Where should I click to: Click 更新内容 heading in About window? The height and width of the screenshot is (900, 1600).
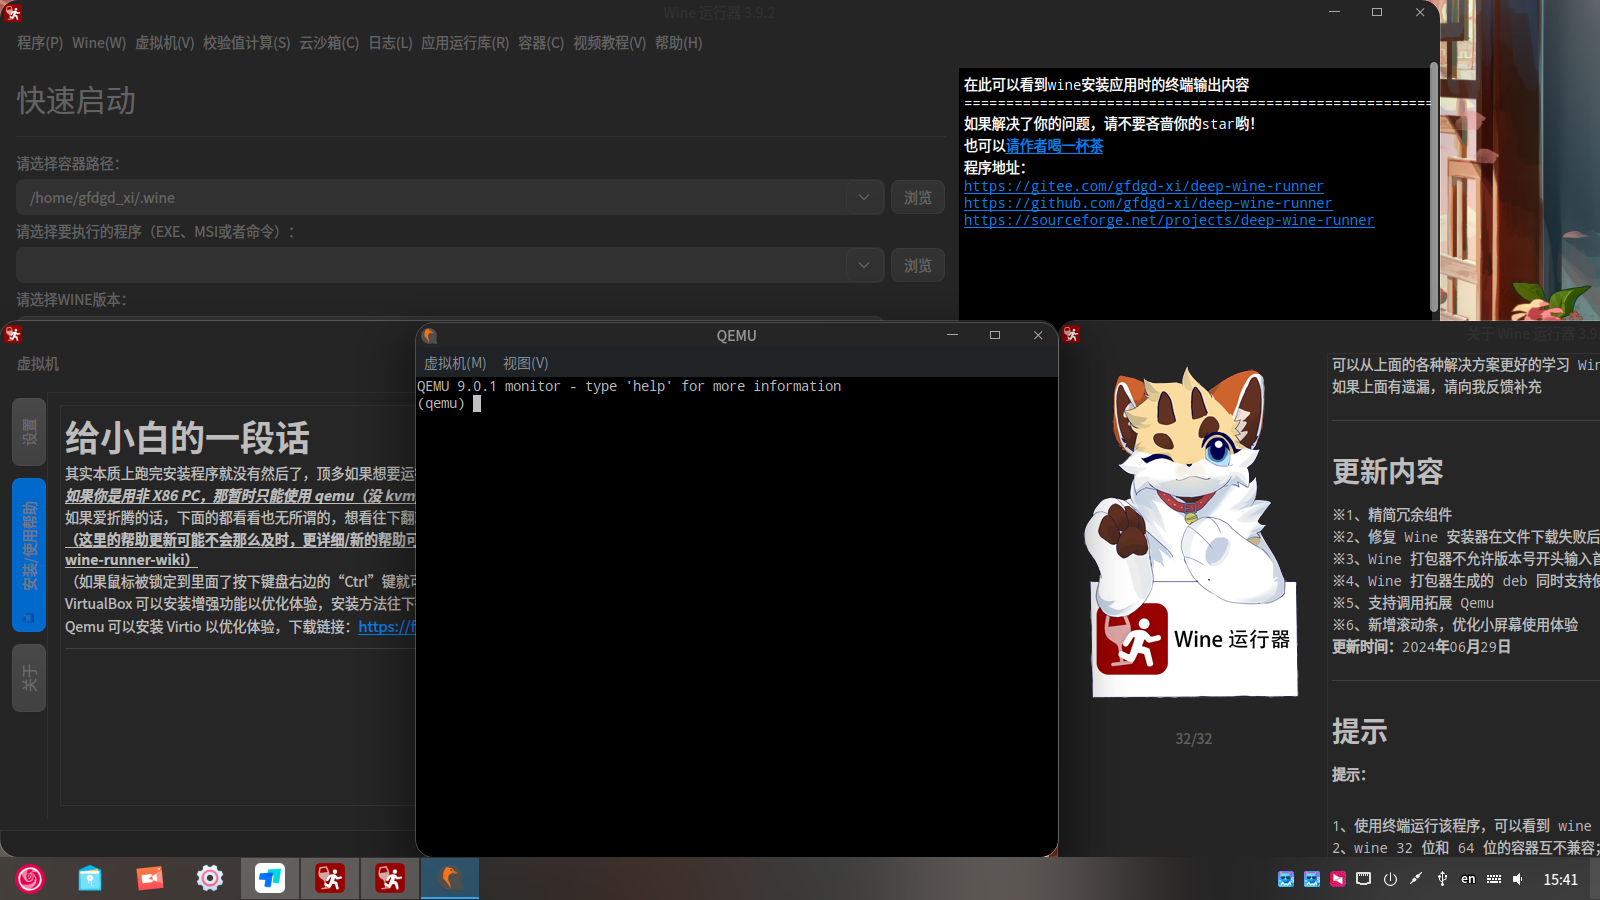point(1388,472)
